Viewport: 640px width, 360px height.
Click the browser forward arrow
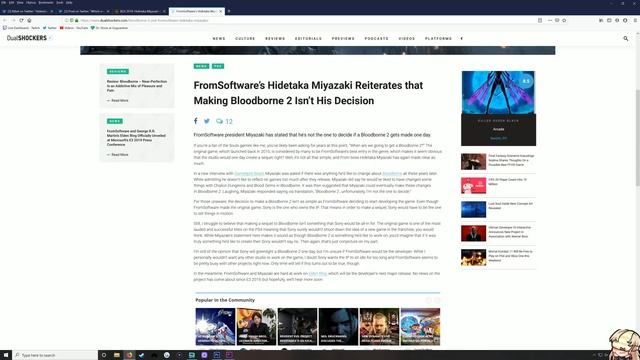(x=13, y=20)
